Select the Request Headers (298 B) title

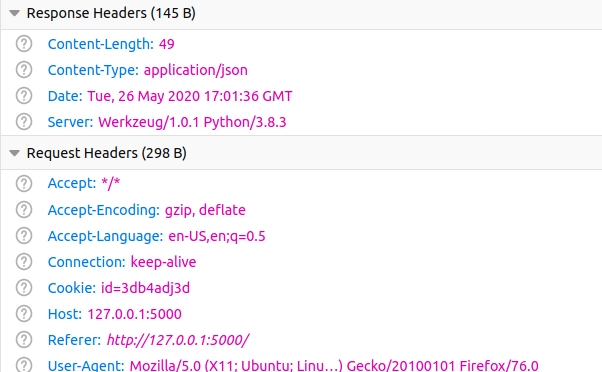(106, 153)
